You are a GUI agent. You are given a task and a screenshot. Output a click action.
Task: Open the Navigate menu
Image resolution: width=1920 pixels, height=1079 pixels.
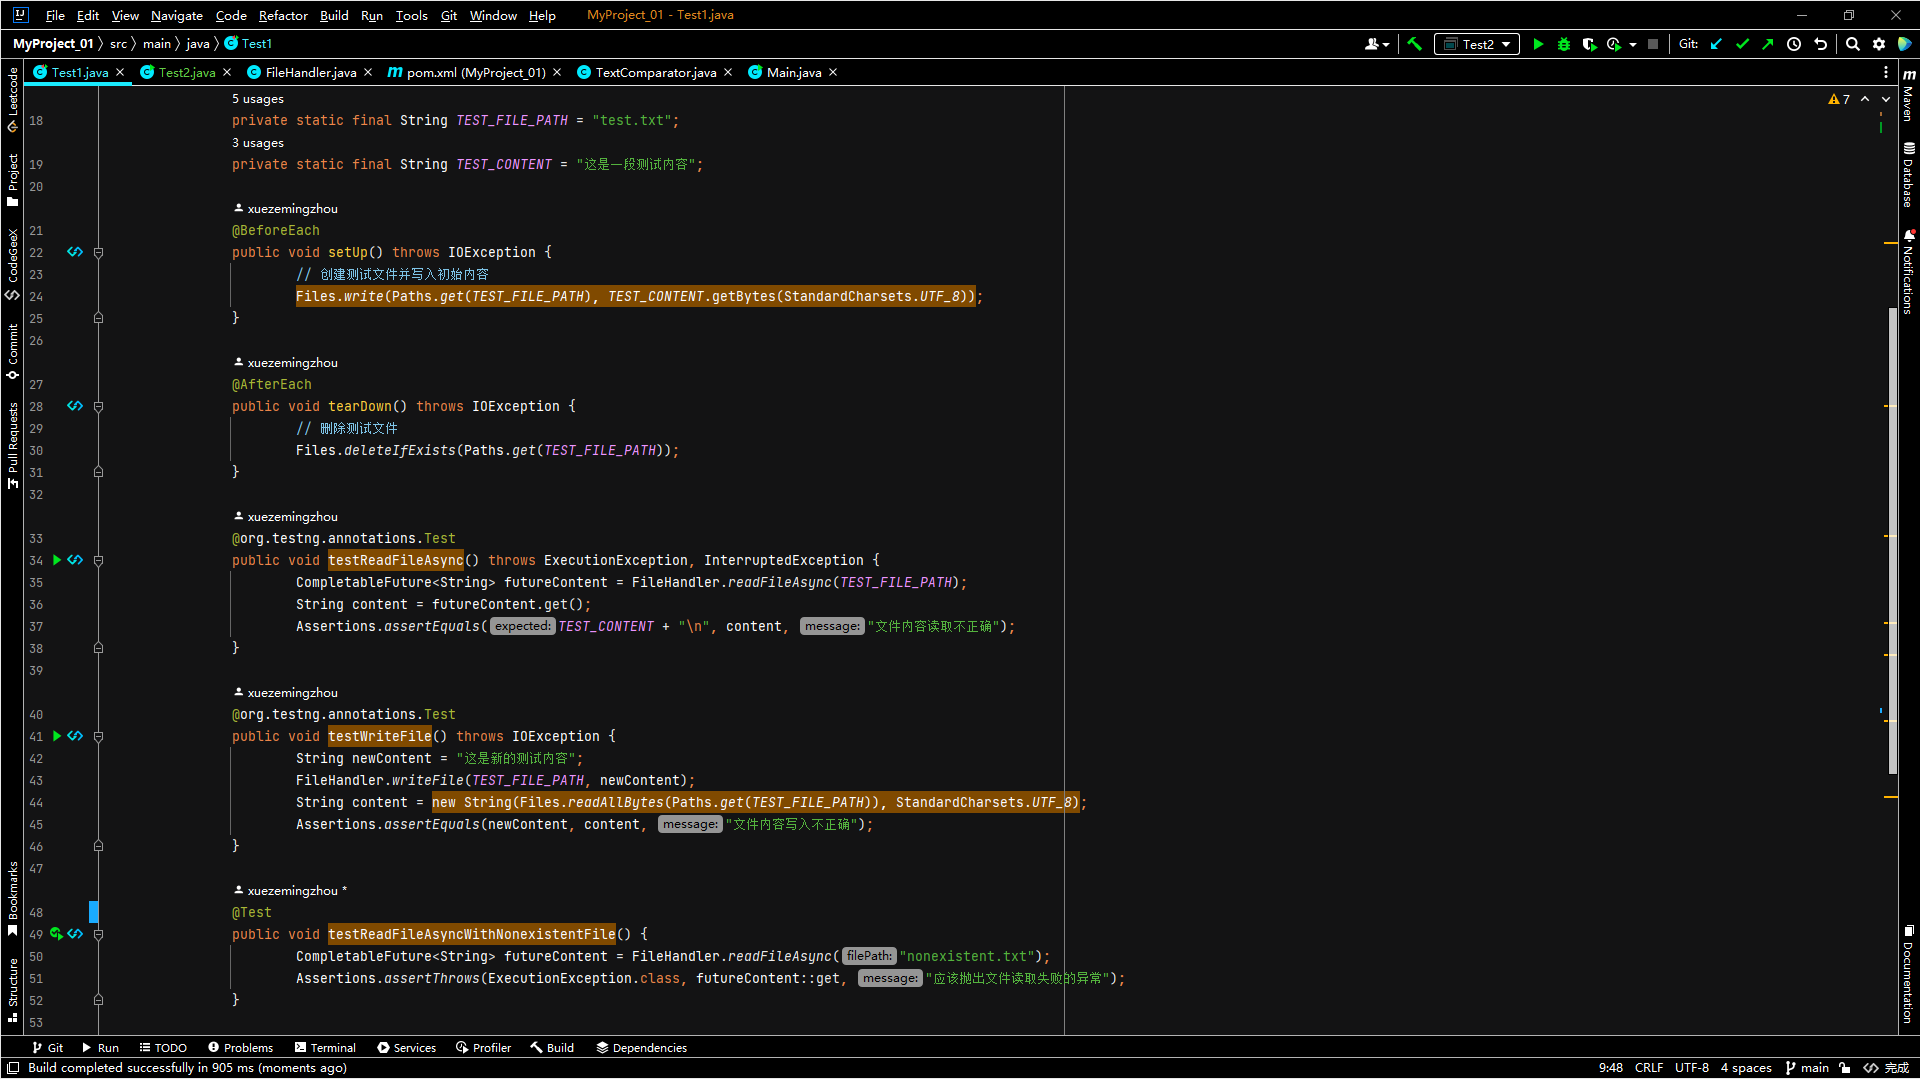point(177,15)
